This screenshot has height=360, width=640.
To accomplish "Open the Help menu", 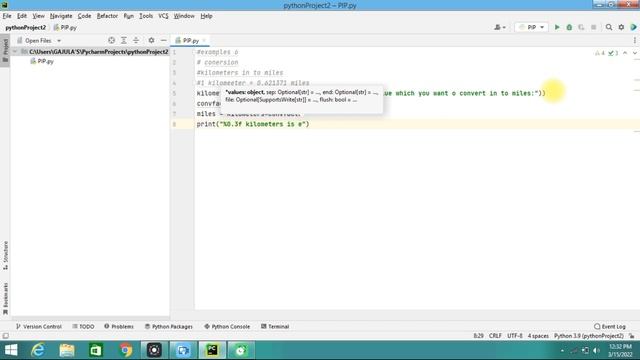I will pos(206,16).
